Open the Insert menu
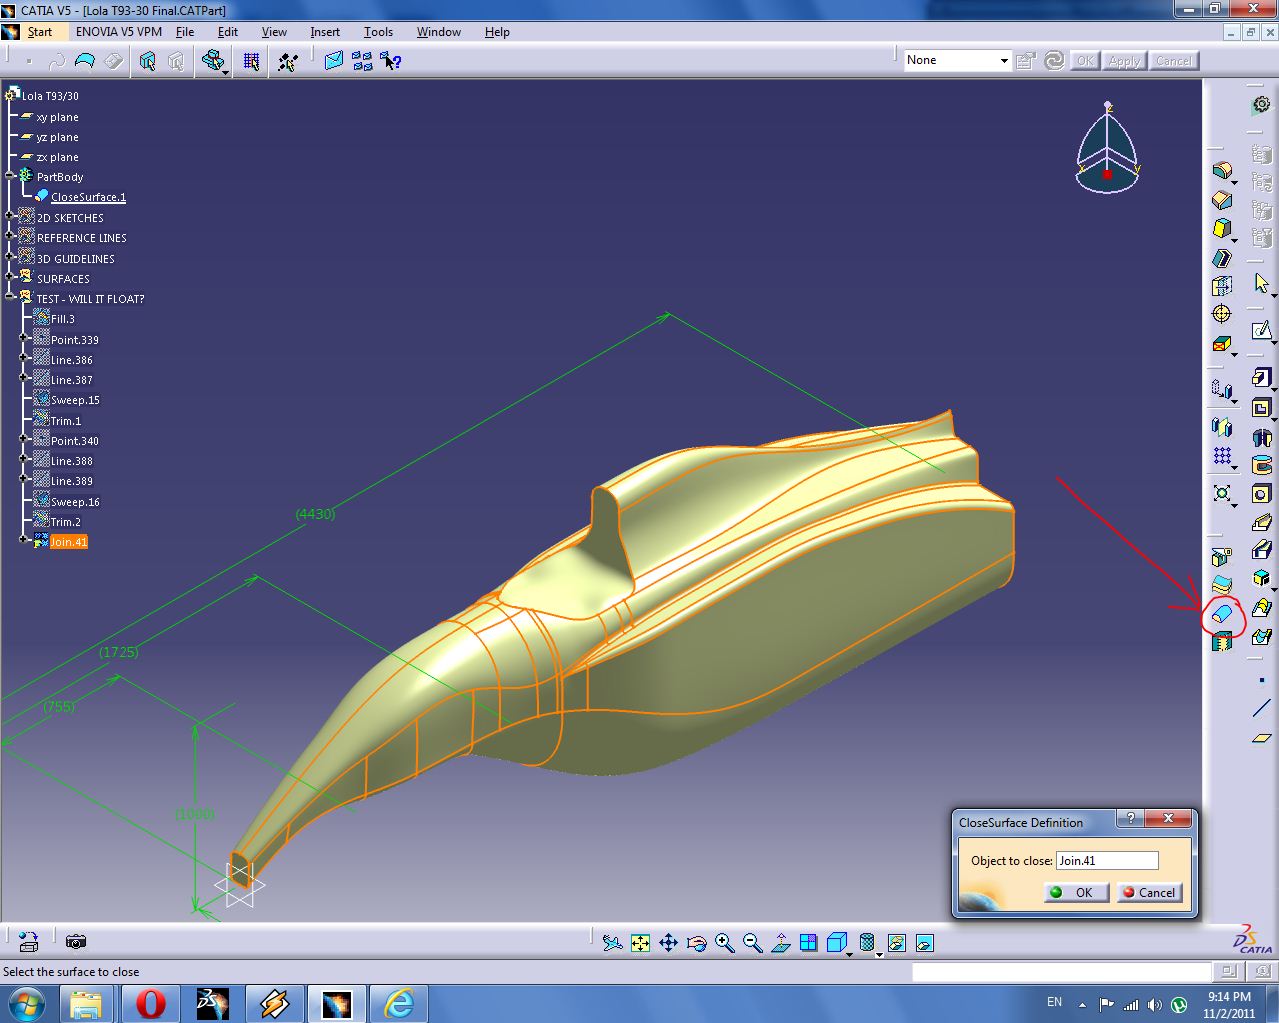Screen dimensions: 1279x1023 (x=325, y=32)
